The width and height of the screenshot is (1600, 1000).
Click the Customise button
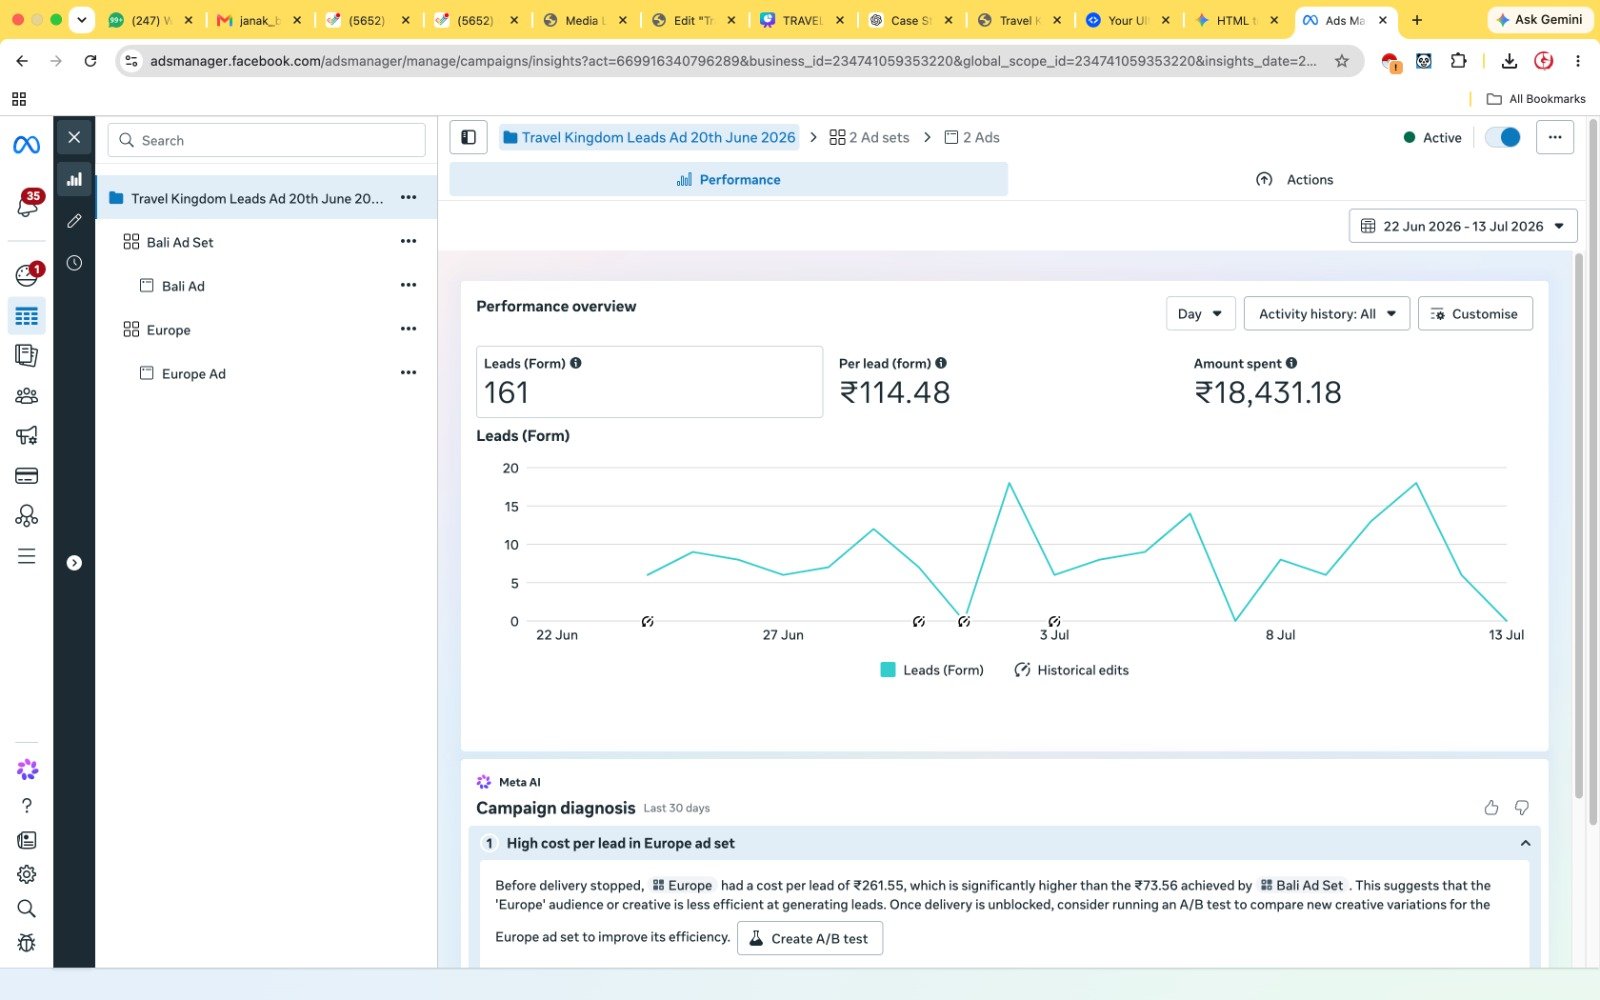pos(1475,313)
